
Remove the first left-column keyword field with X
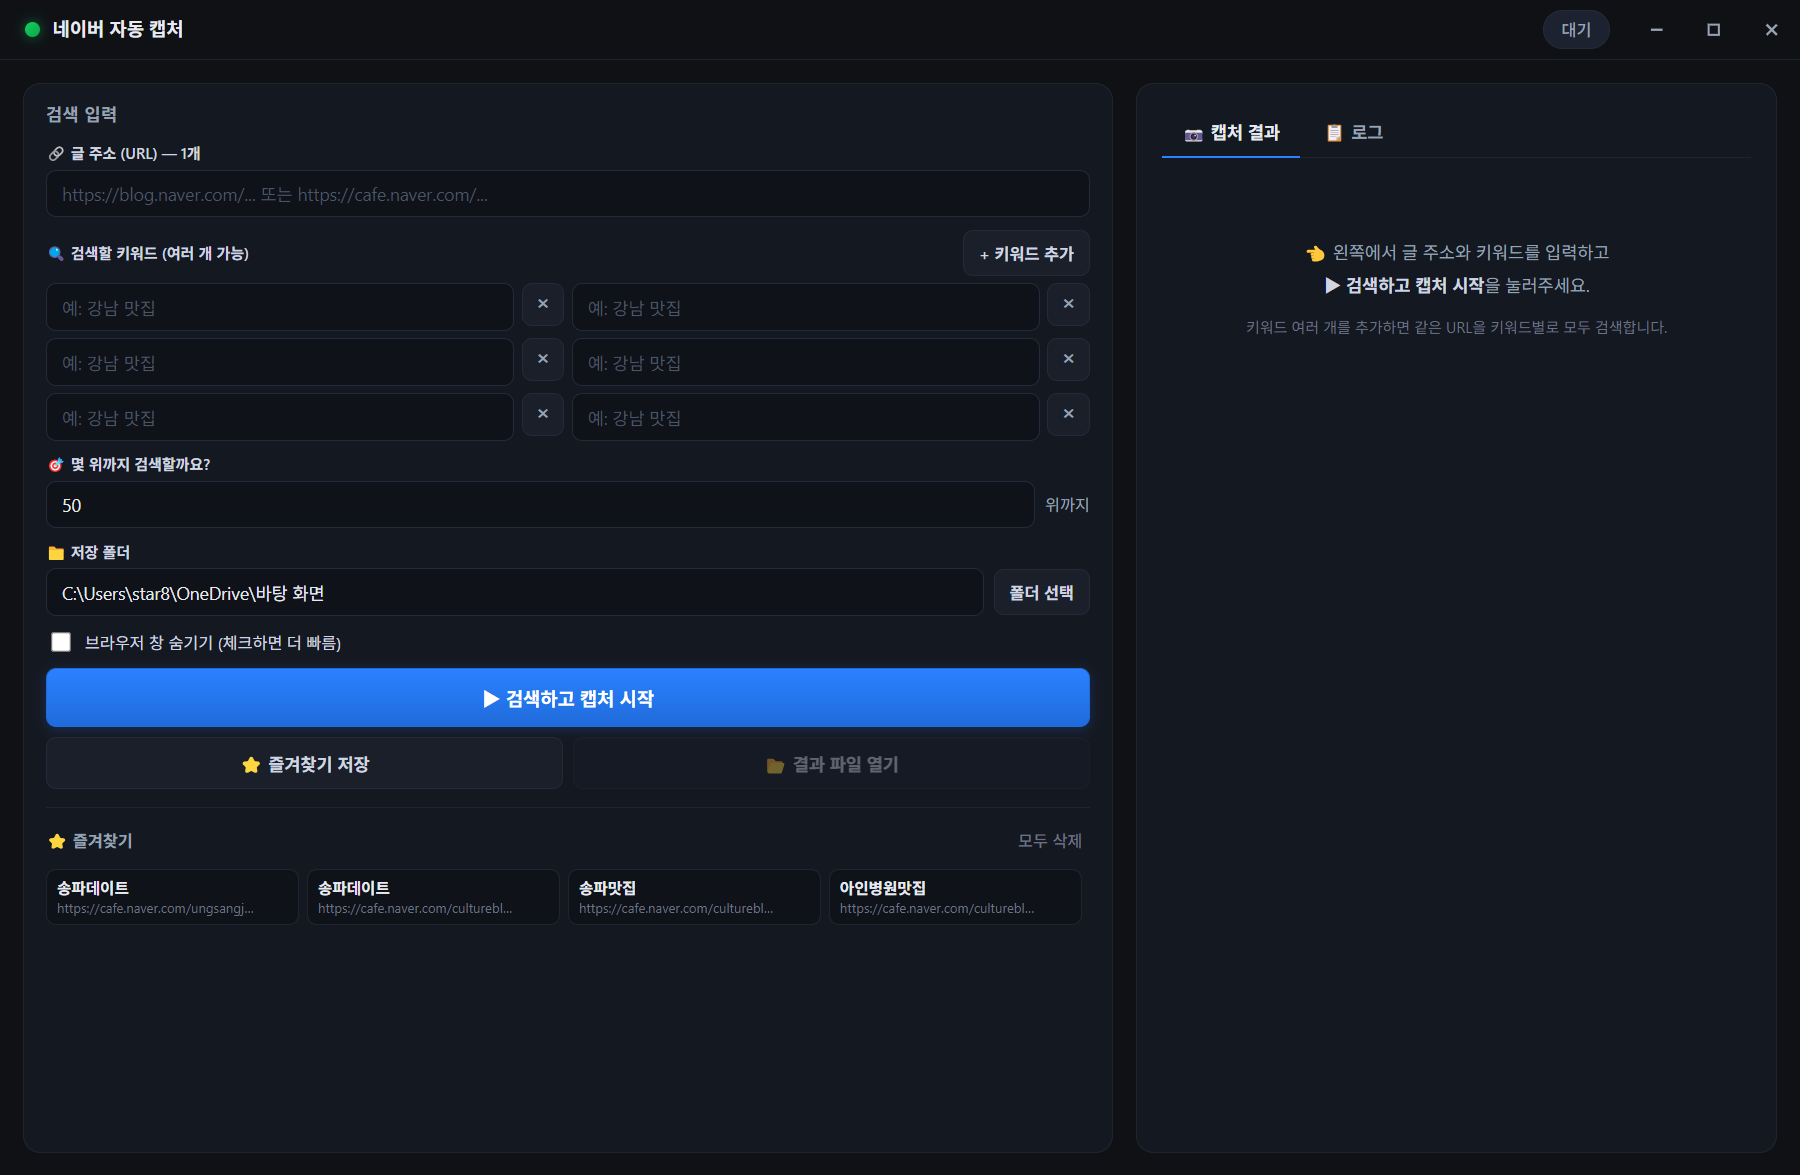(543, 304)
